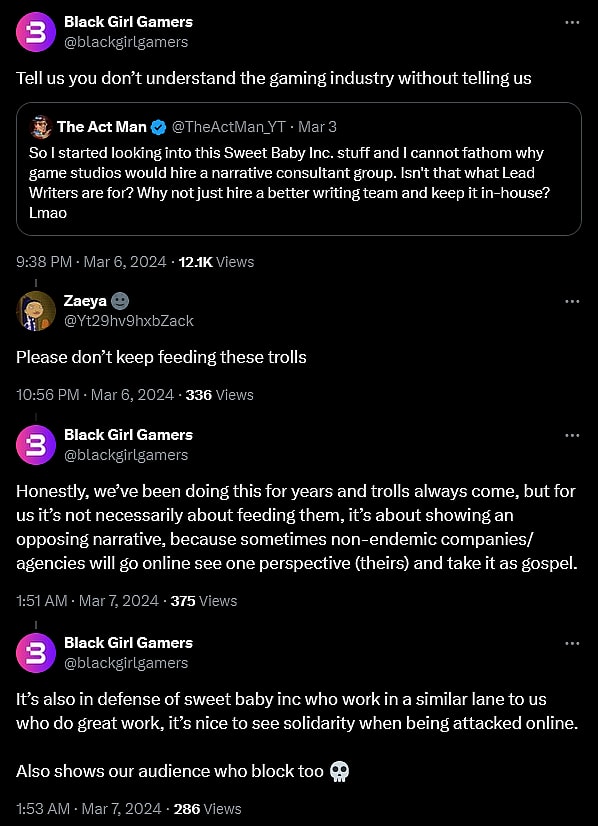
Task: Open Black Girl Gamers avatar on the second reply
Action: (x=36, y=445)
